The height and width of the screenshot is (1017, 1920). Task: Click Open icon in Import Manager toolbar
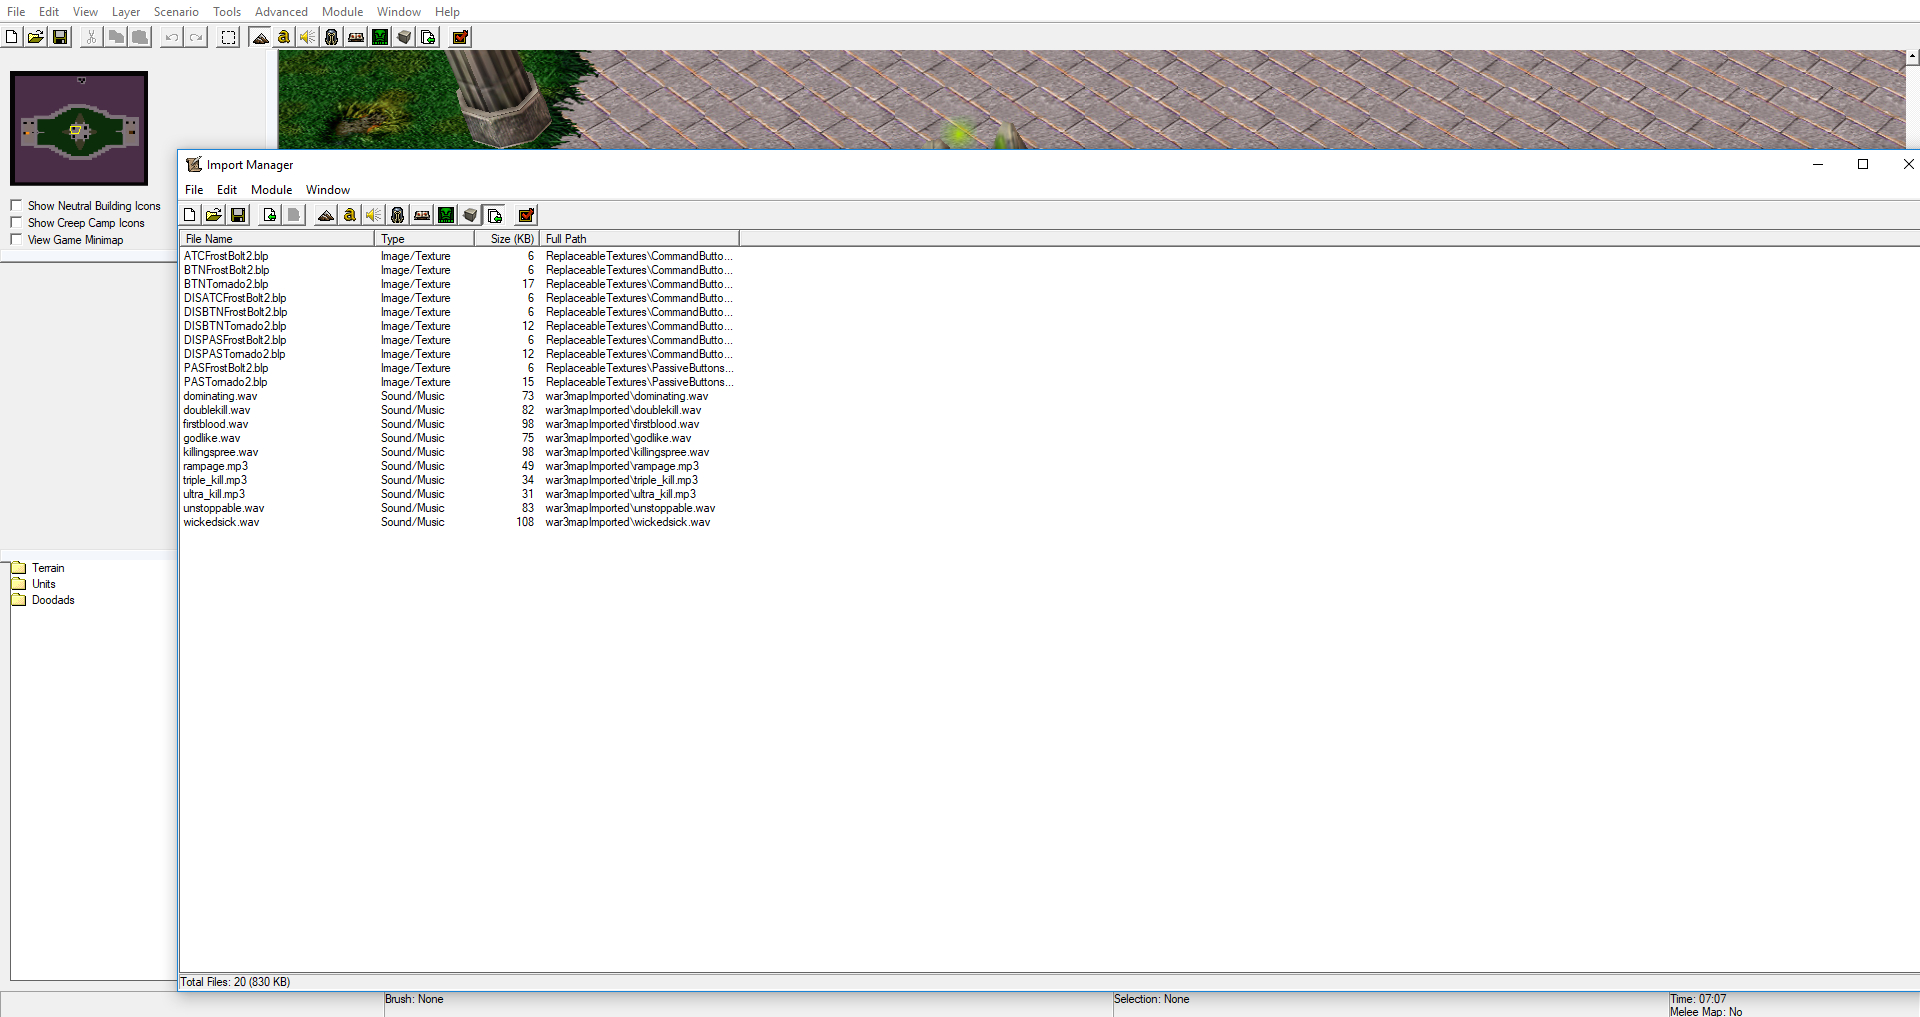pyautogui.click(x=214, y=215)
